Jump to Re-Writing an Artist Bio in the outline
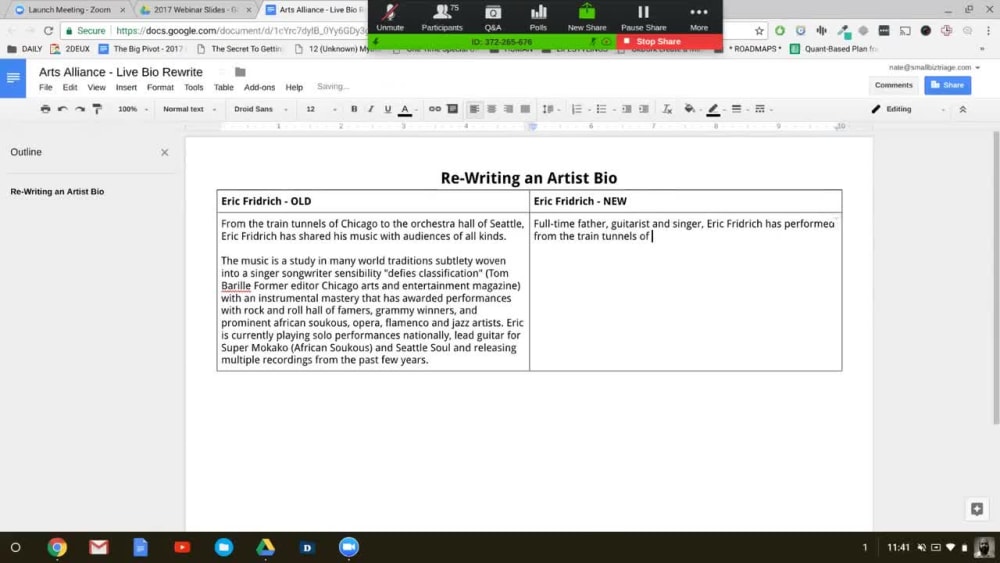Image resolution: width=1000 pixels, height=563 pixels. (x=57, y=191)
